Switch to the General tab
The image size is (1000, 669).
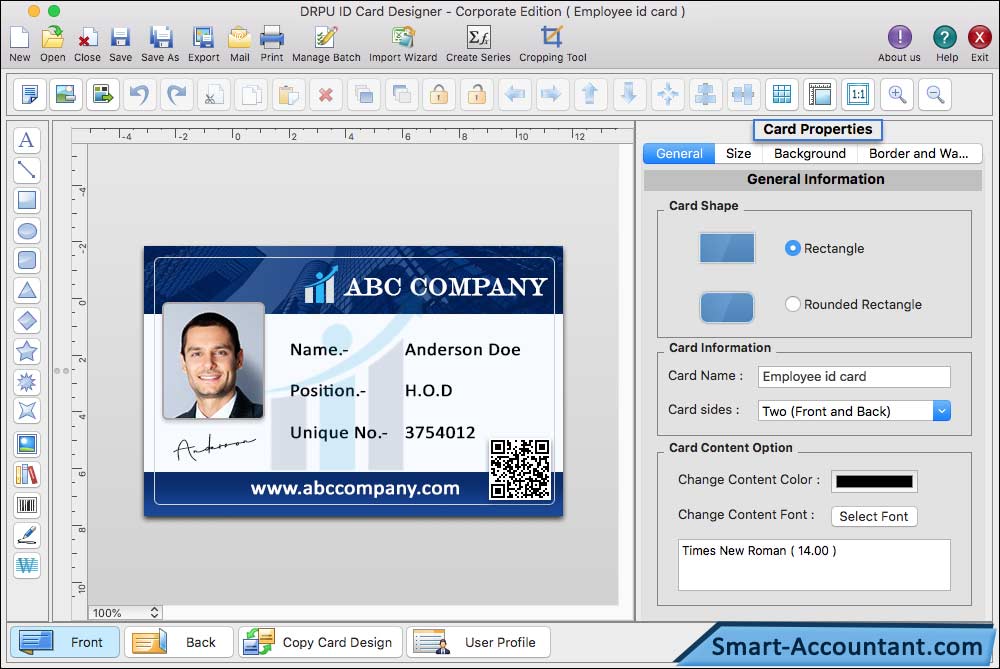coord(679,154)
